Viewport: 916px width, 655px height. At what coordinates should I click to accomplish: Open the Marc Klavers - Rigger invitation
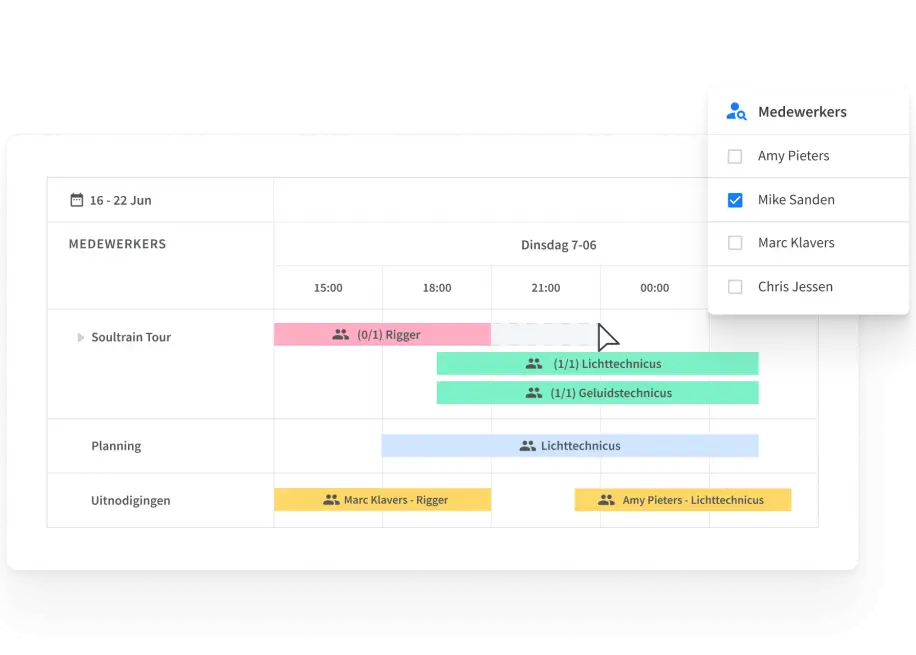(383, 500)
